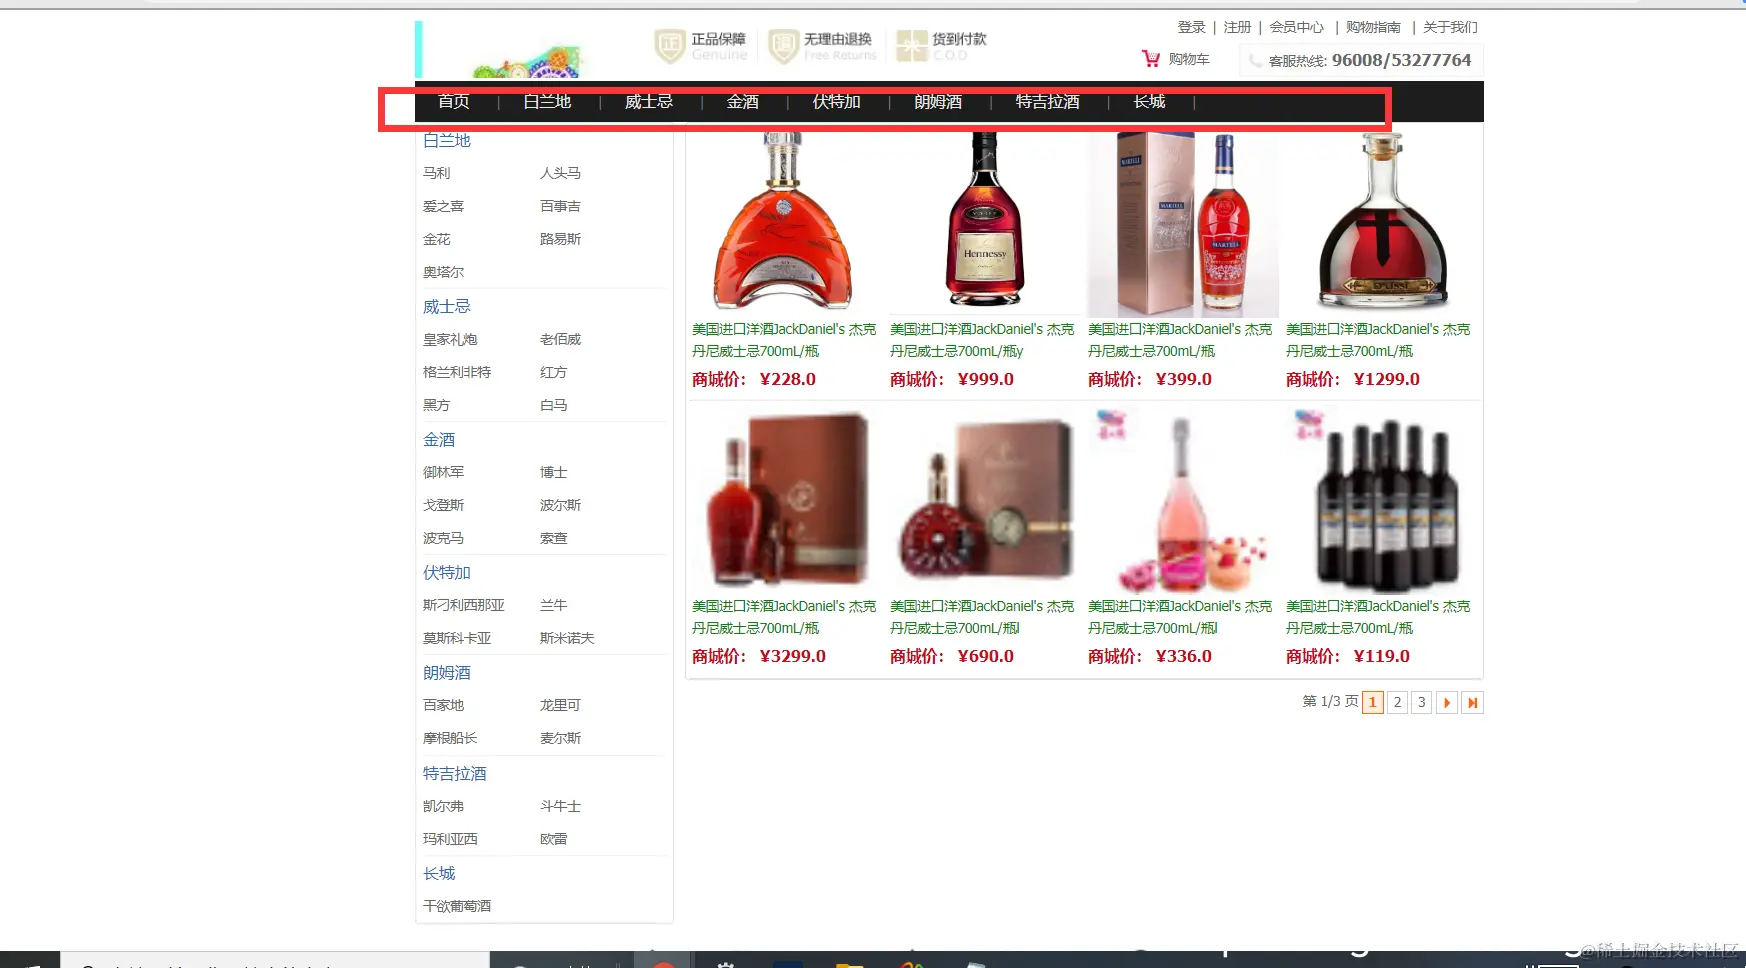Select 格兰利菲特 brand in sidebar
Screen dimensions: 1746x968
[x=457, y=372]
